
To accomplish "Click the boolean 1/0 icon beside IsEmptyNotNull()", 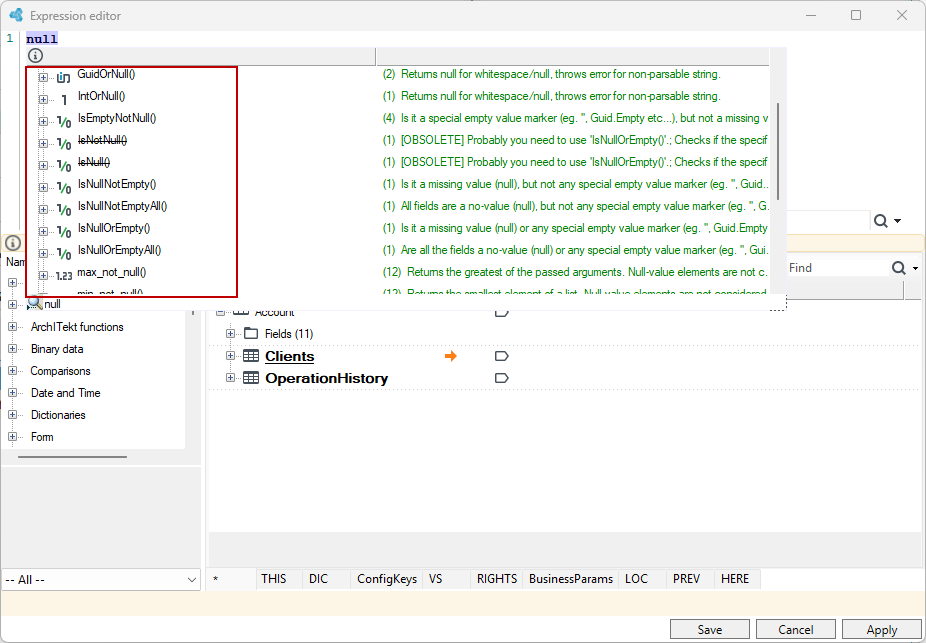I will click(64, 122).
